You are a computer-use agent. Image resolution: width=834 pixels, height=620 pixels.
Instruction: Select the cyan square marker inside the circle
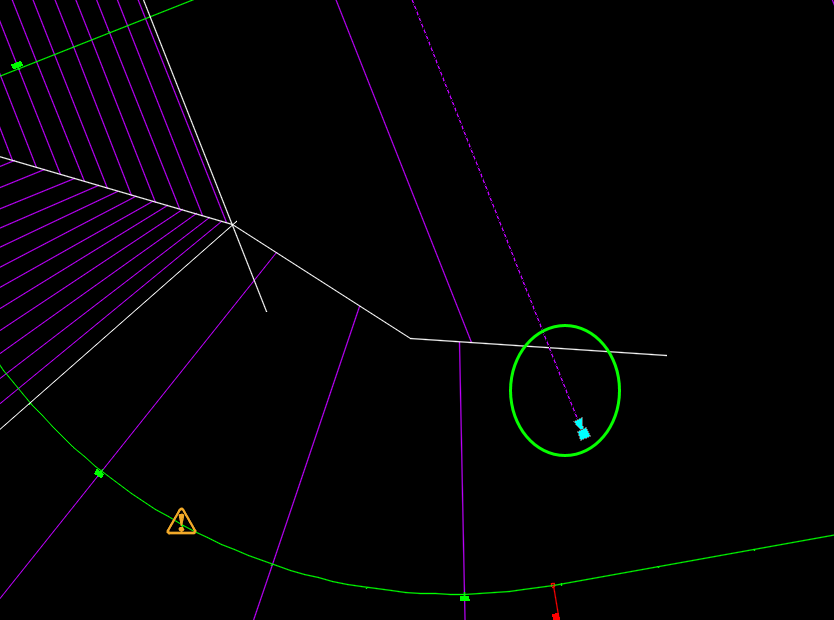(x=584, y=434)
